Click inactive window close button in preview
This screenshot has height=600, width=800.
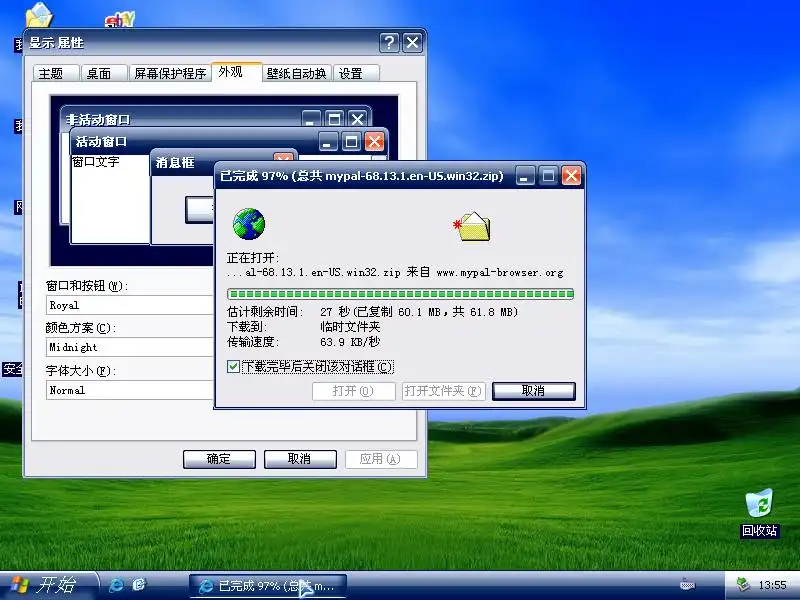(358, 119)
